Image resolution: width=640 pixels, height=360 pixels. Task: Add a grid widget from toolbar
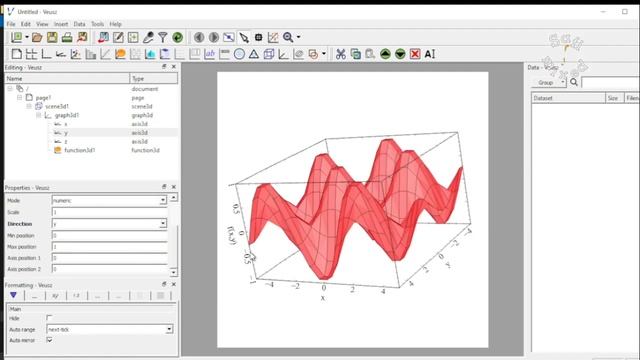(31, 54)
